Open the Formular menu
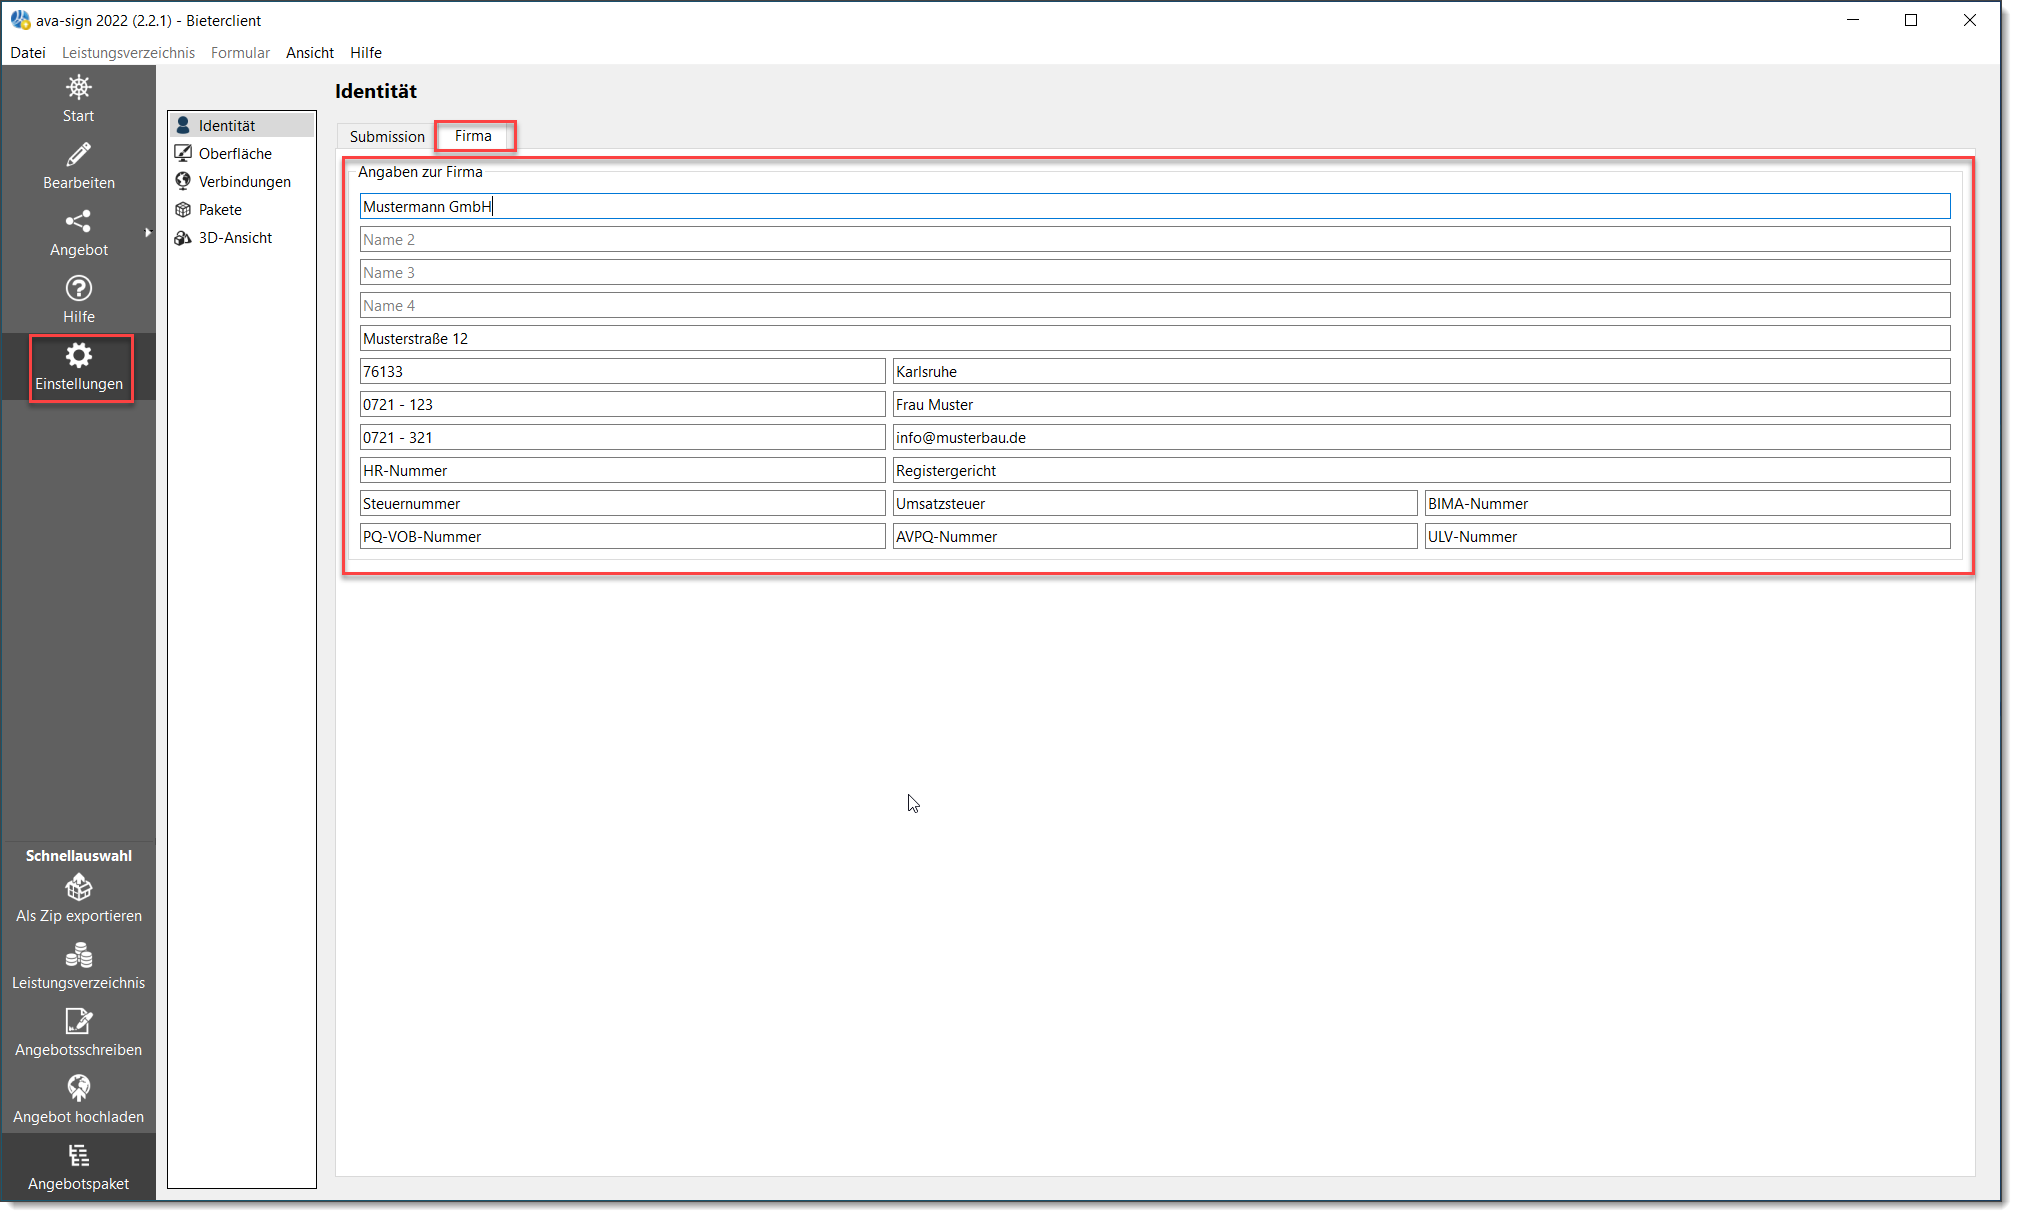The height and width of the screenshot is (1217, 2017). pyautogui.click(x=240, y=52)
